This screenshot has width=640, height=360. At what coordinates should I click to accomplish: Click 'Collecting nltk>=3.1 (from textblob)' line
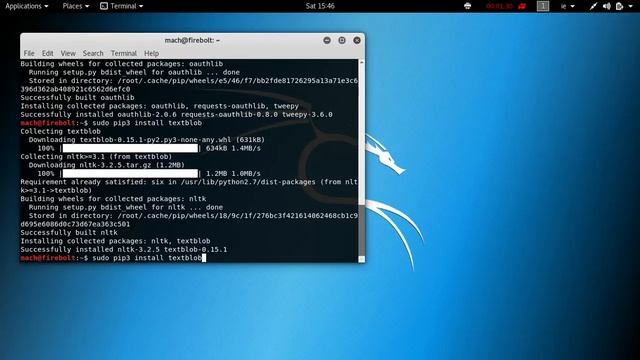[96, 157]
